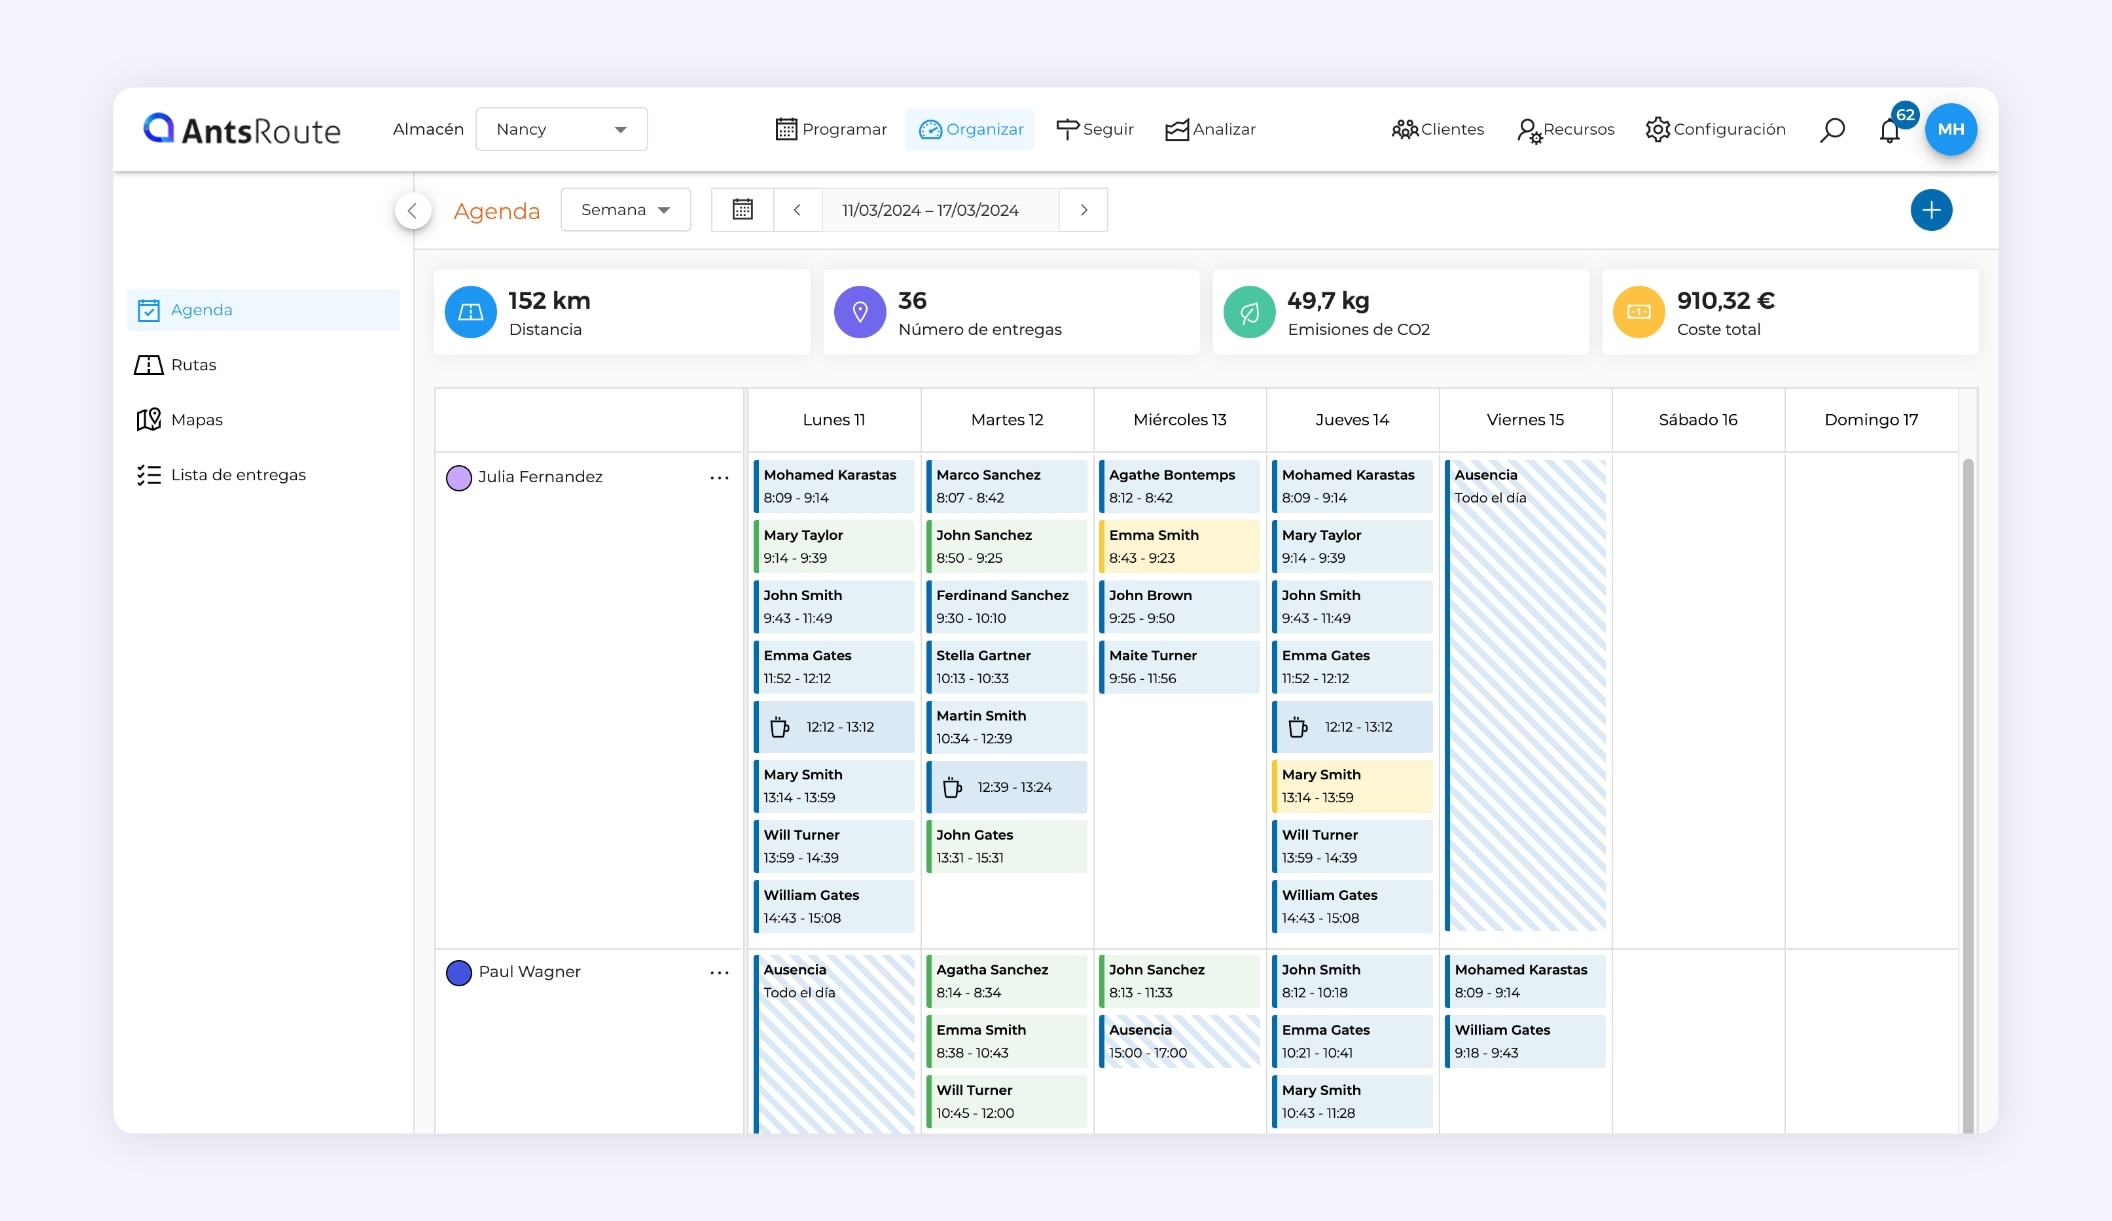Viewport: 2112px width, 1221px height.
Task: Open the Mapas sidebar icon
Action: (x=149, y=419)
